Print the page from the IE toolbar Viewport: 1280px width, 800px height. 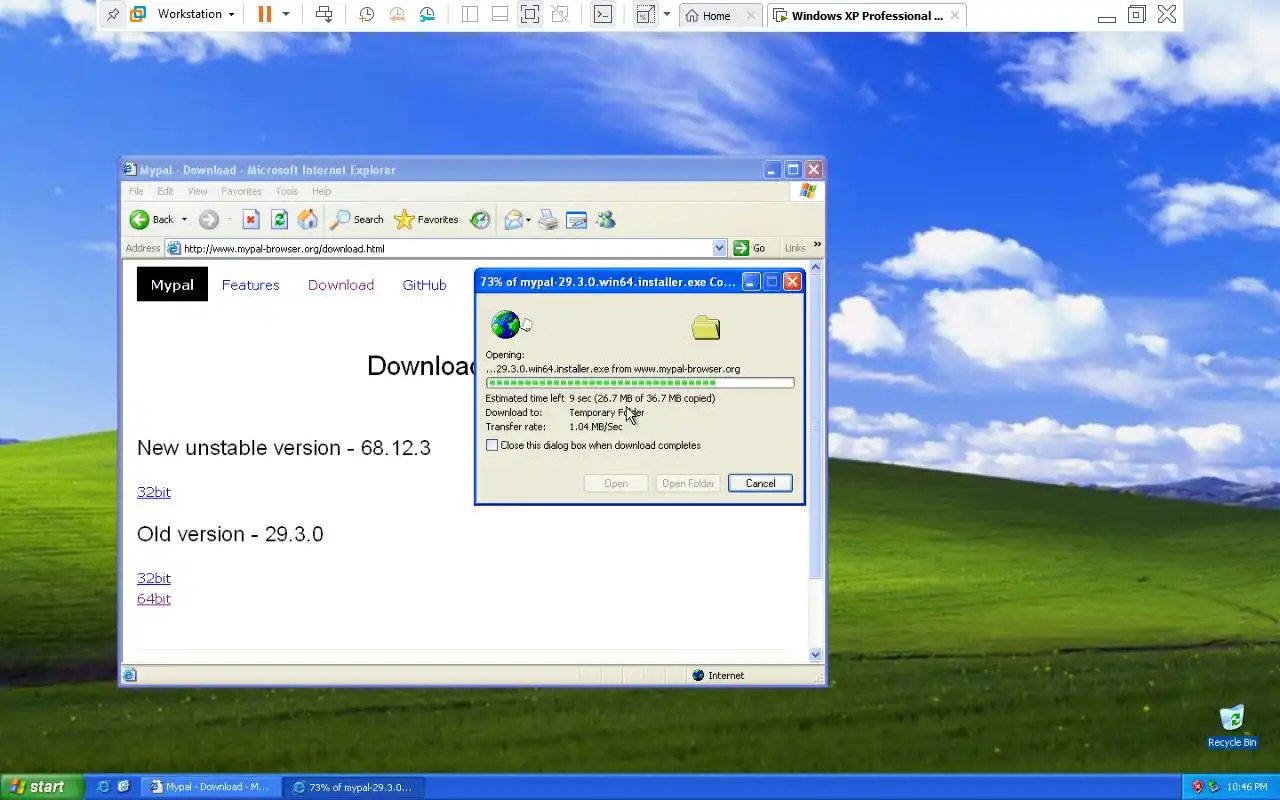tap(548, 220)
